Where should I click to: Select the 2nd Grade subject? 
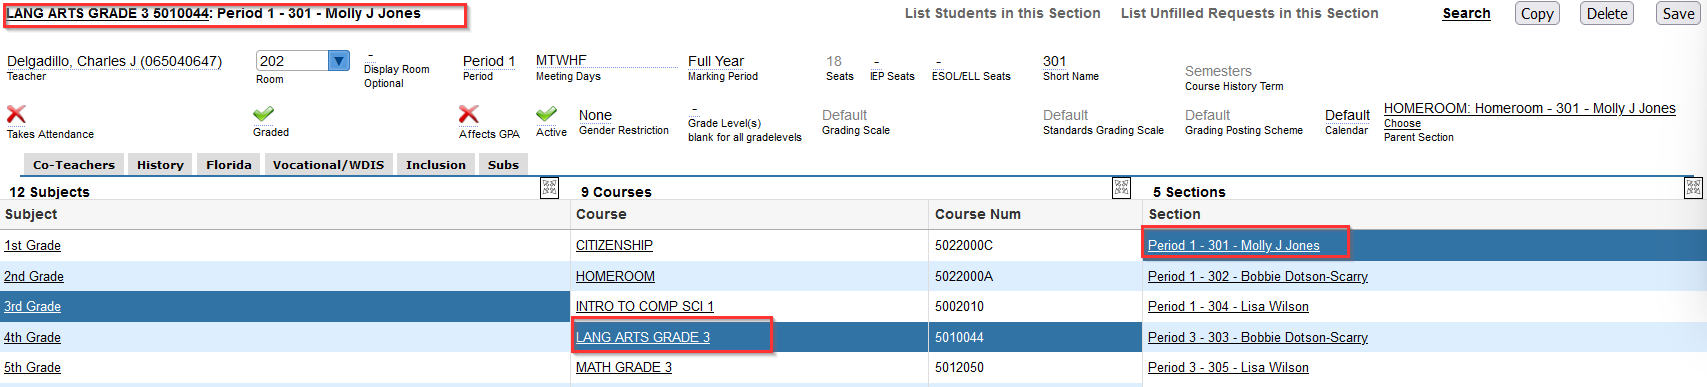[34, 276]
